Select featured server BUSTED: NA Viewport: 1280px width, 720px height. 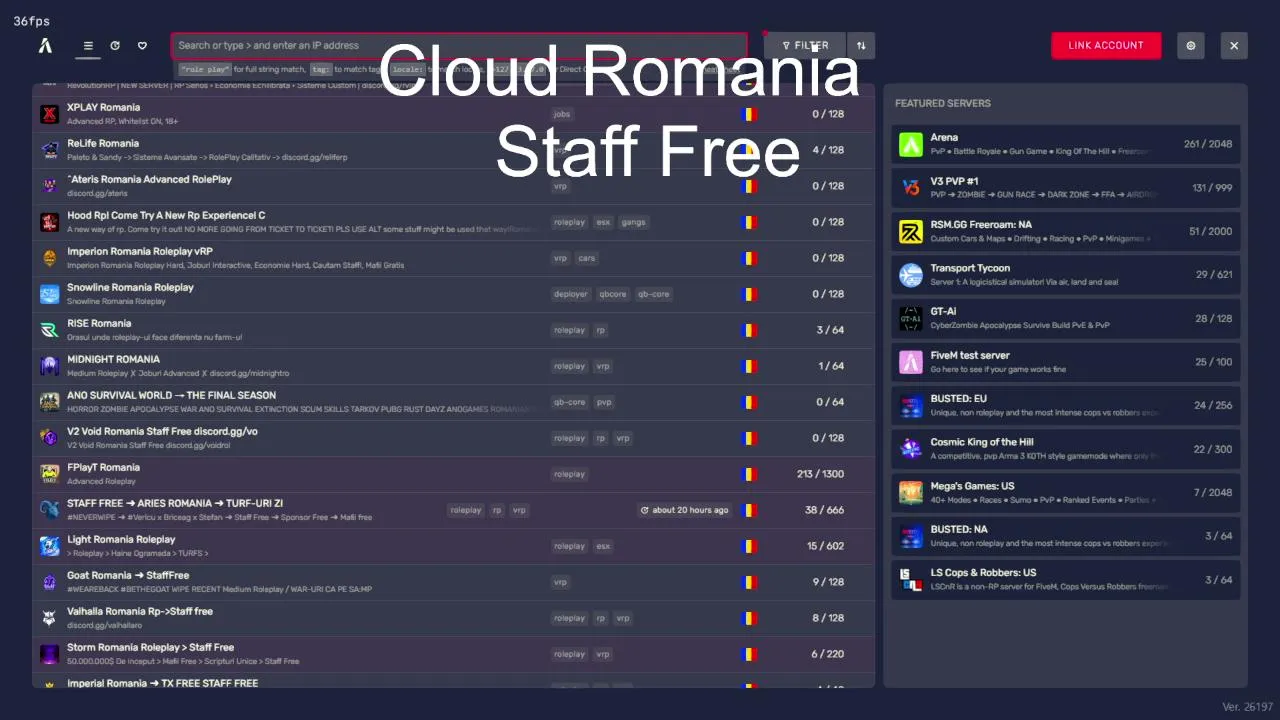1065,536
